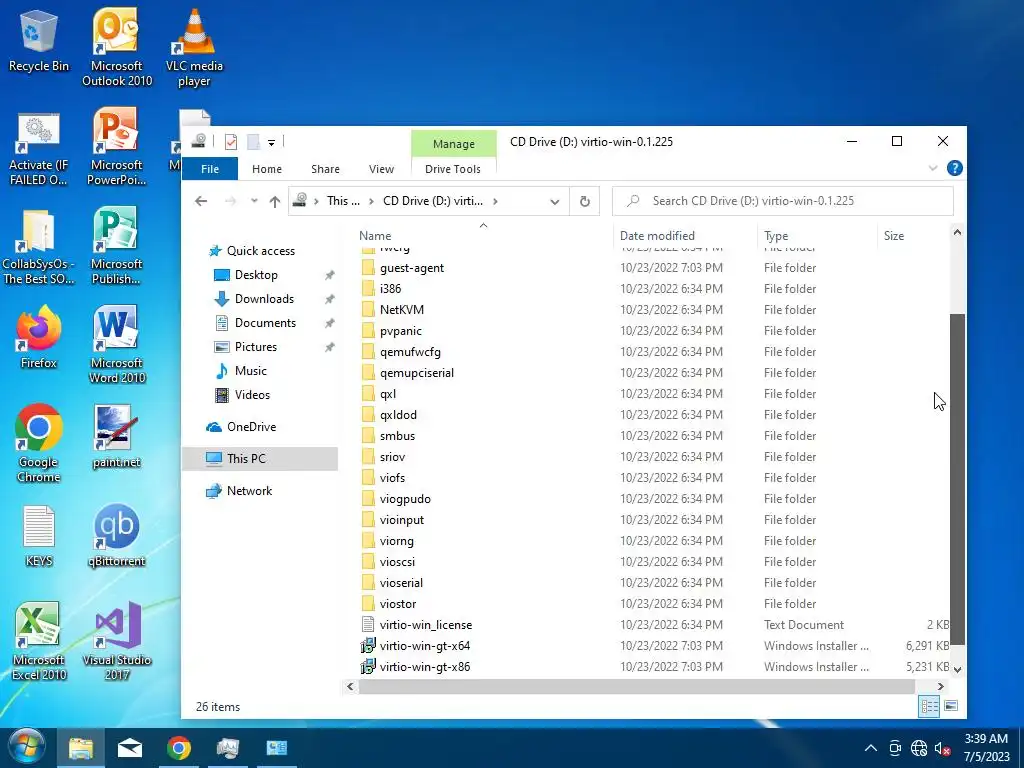1024x768 pixels.
Task: Open the recent locations dropdown arrow
Action: point(254,201)
